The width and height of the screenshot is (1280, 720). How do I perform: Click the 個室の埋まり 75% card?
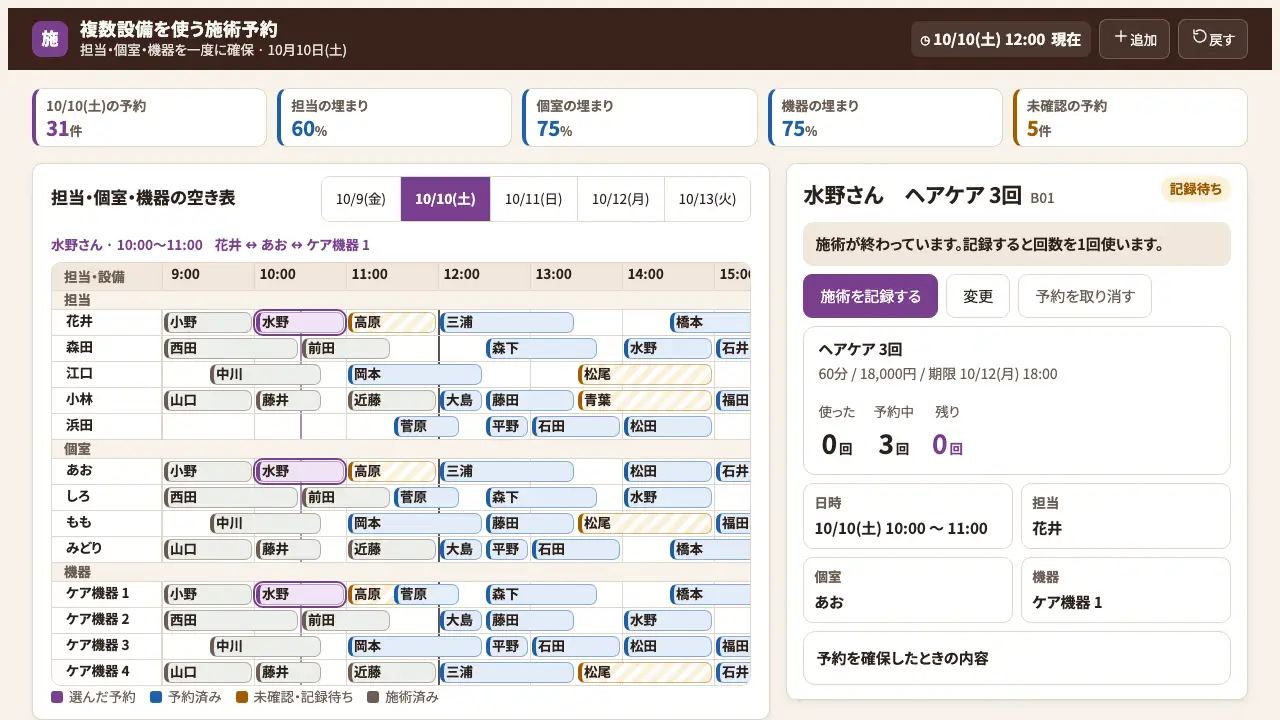point(640,118)
